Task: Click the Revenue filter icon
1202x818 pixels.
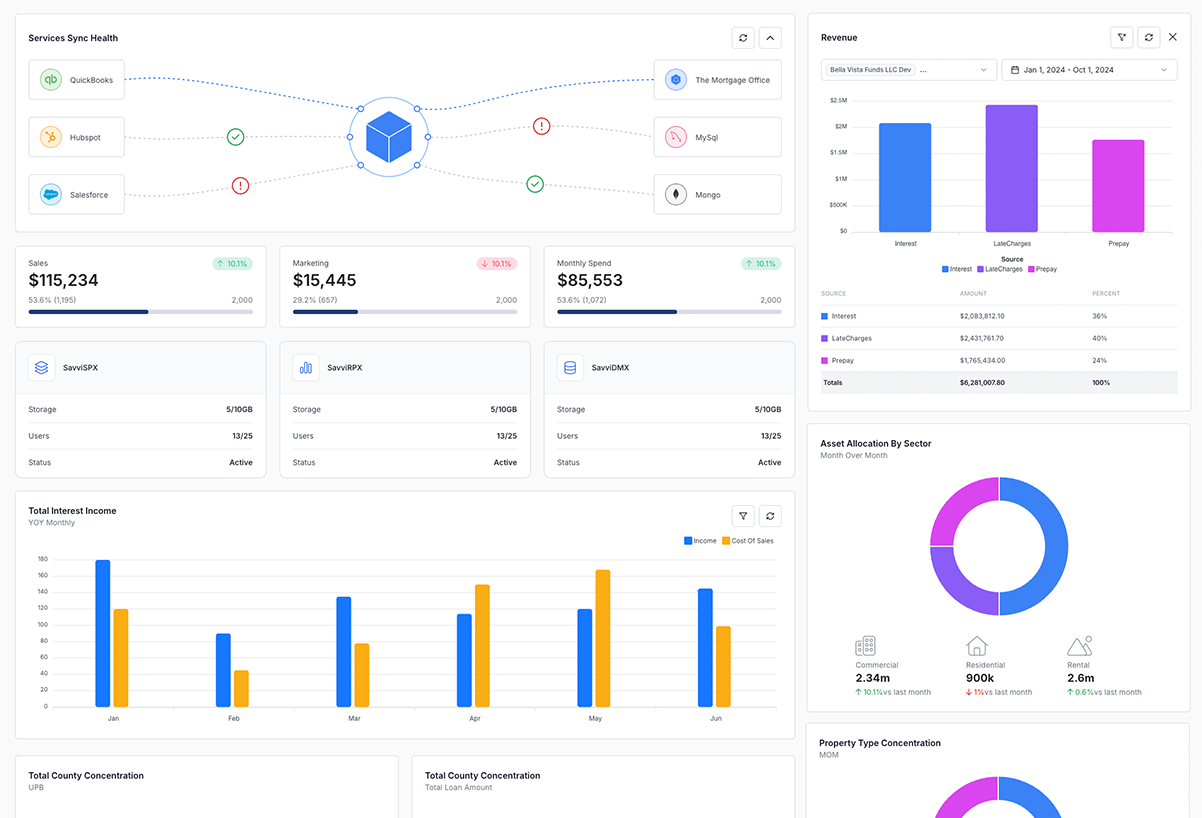Action: (1122, 37)
